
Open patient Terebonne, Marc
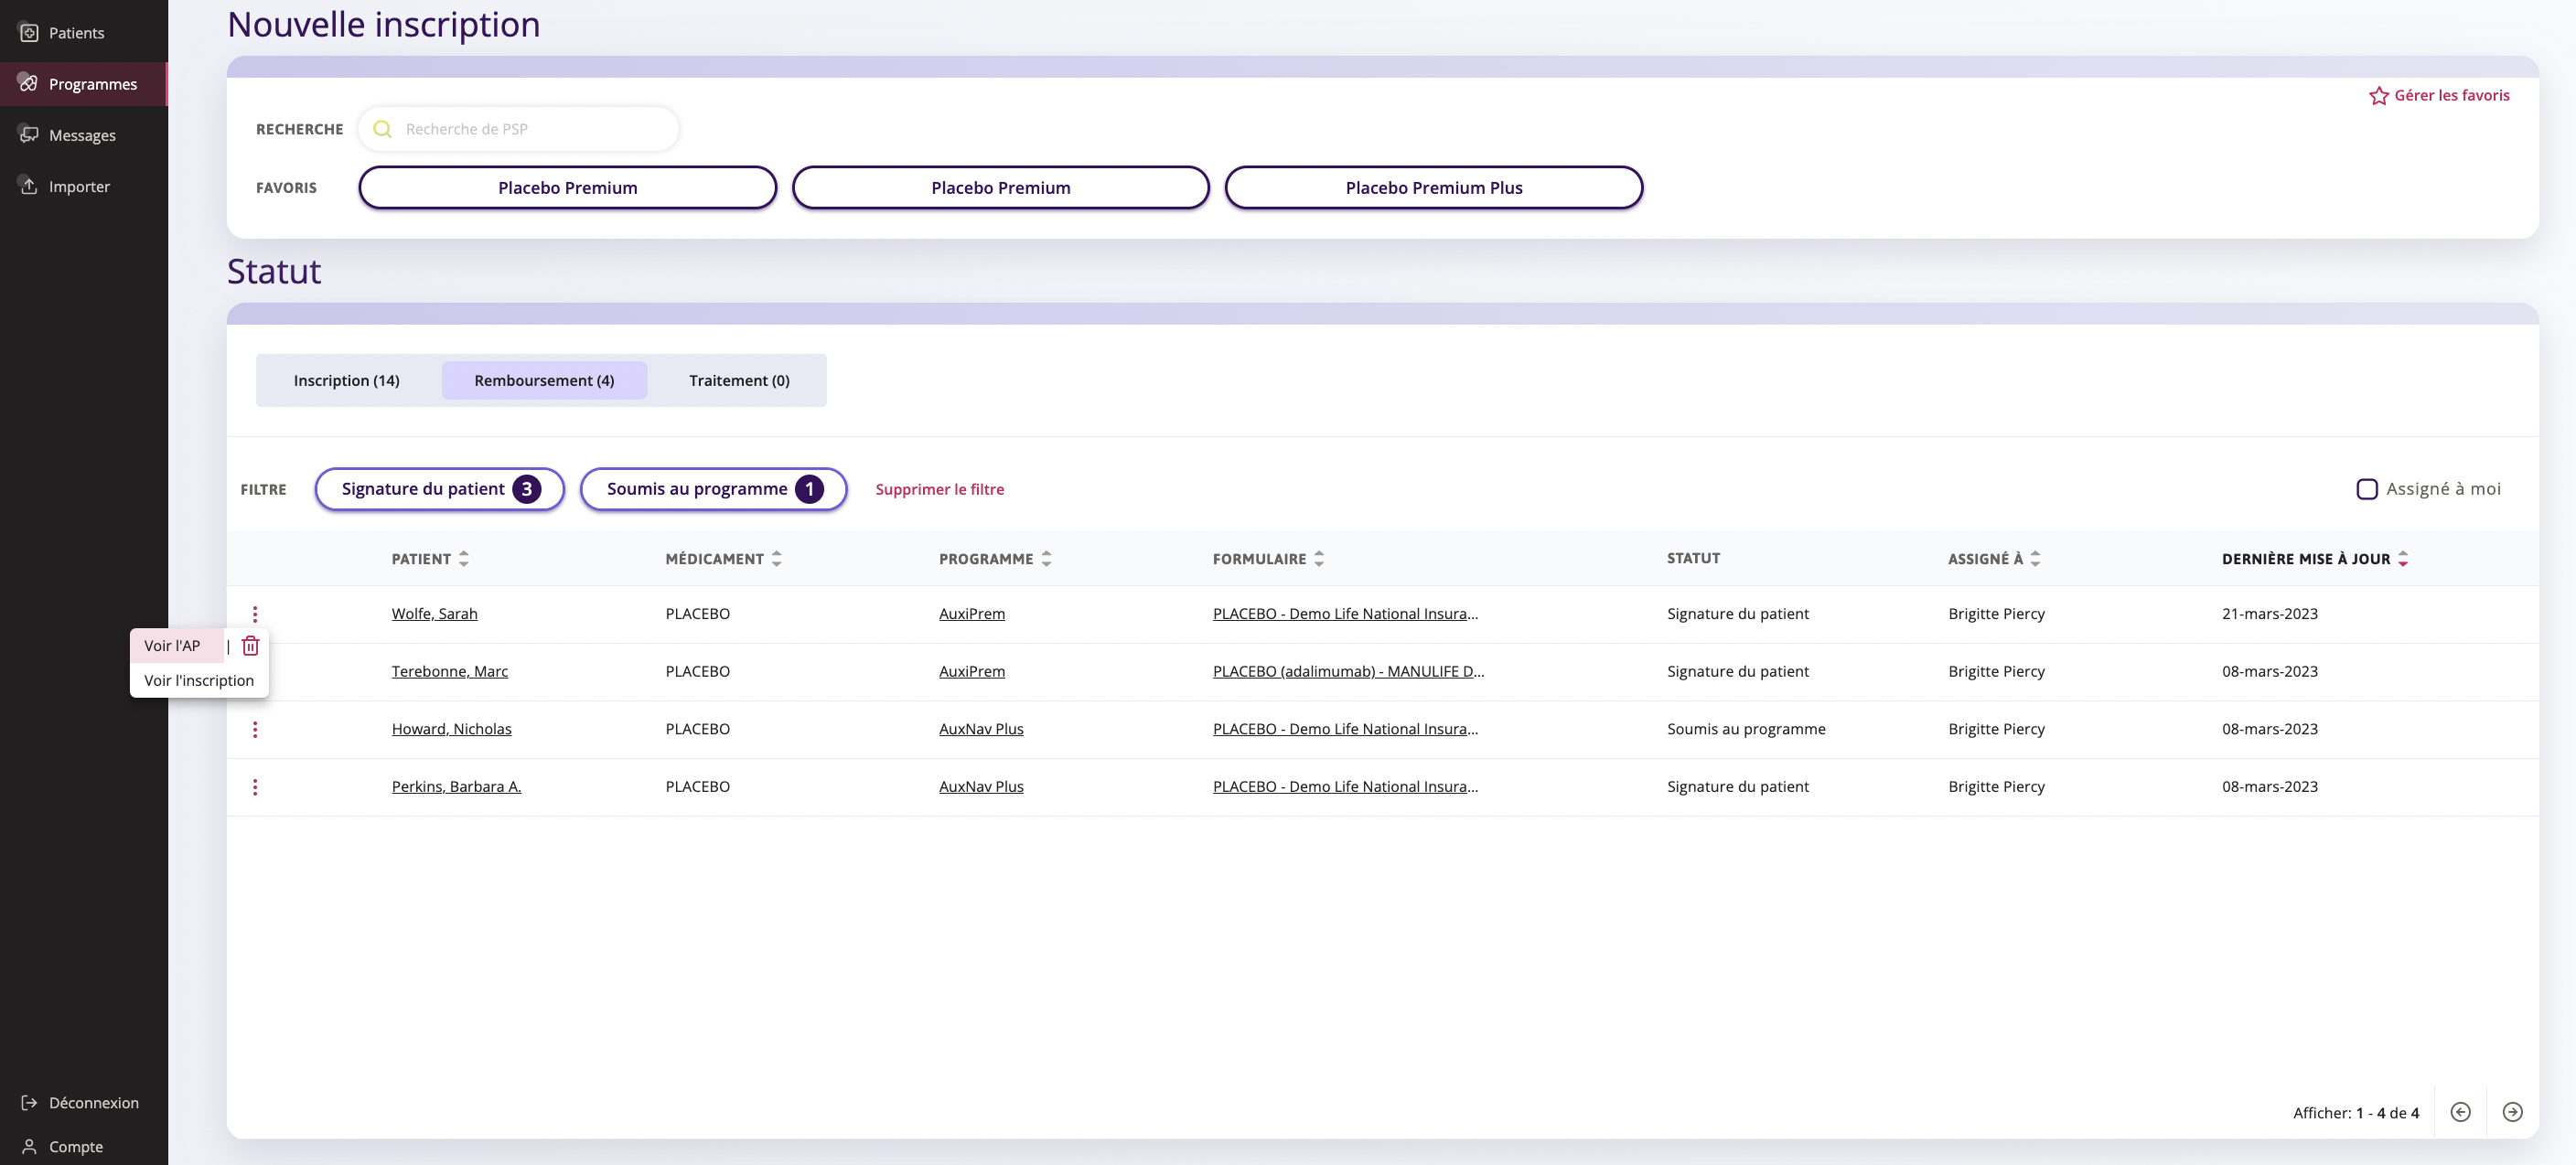450,671
